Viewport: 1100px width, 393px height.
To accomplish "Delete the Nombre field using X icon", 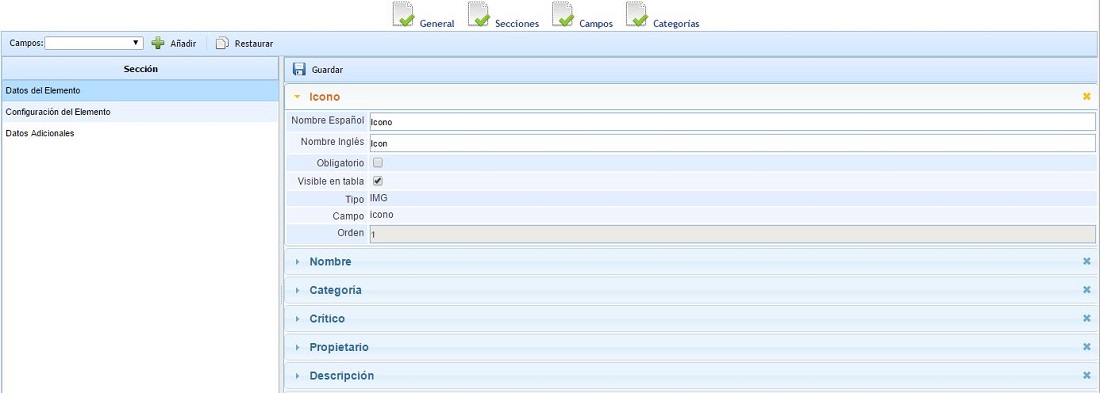I will 1087,261.
